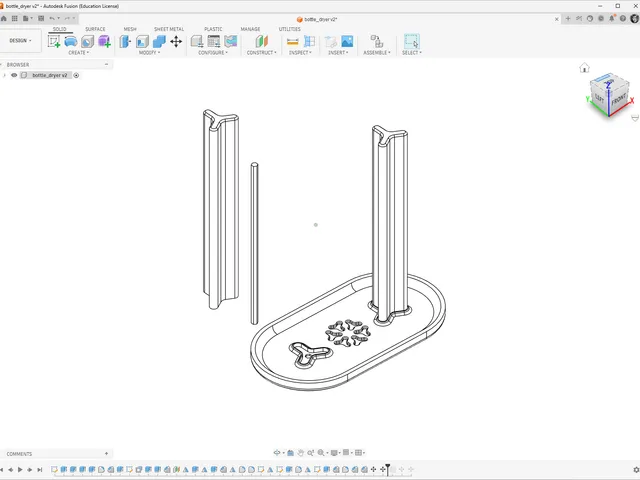Click the LEFT face of ViewCube
This screenshot has width=640, height=480.
coord(599,97)
